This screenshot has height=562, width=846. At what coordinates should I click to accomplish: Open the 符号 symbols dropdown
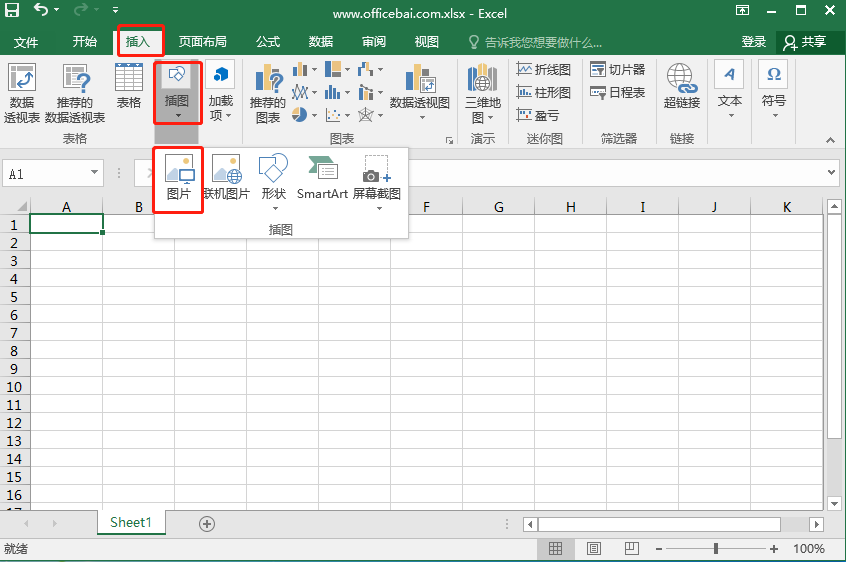pos(774,91)
